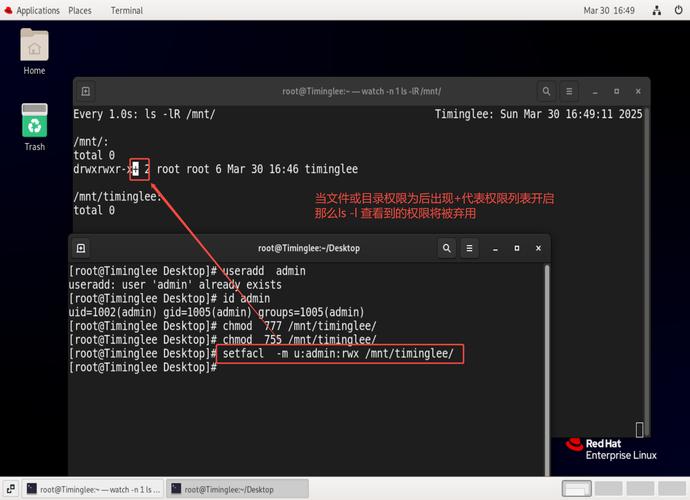
Task: Click the '/mnt/:' directory heading
Action: coord(91,142)
